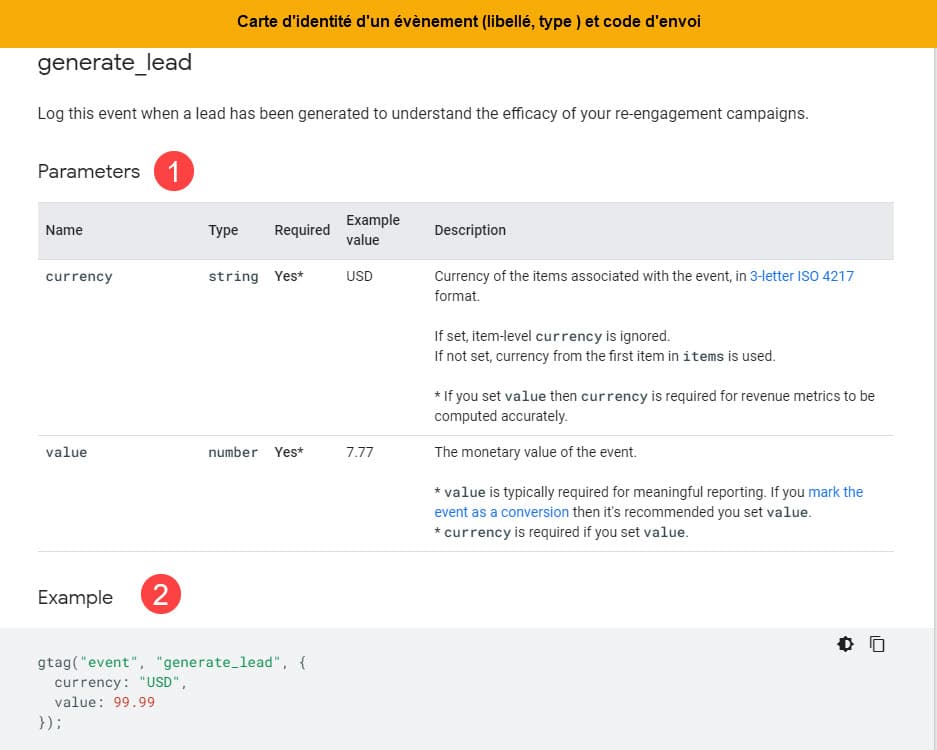Click the 7.77 example value cell
Screen dimensions: 937x750
coord(360,452)
